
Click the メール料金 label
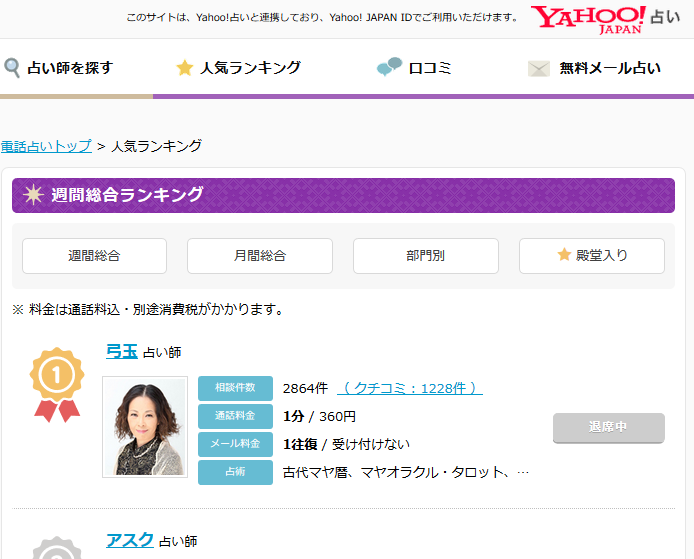coord(235,444)
